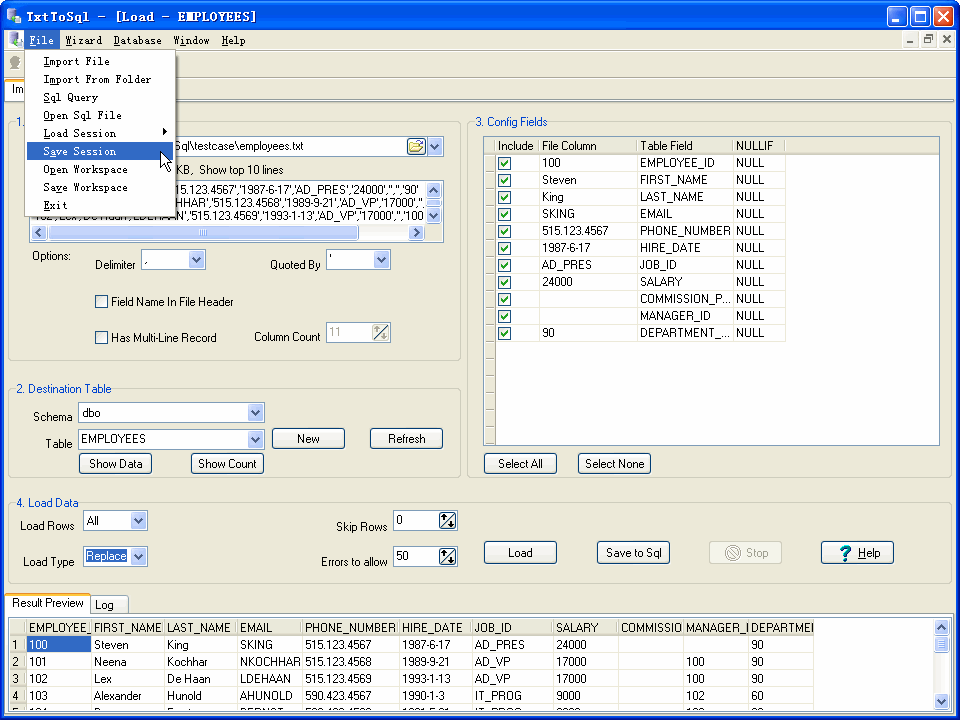
Task: Click the New table button
Action: [309, 439]
